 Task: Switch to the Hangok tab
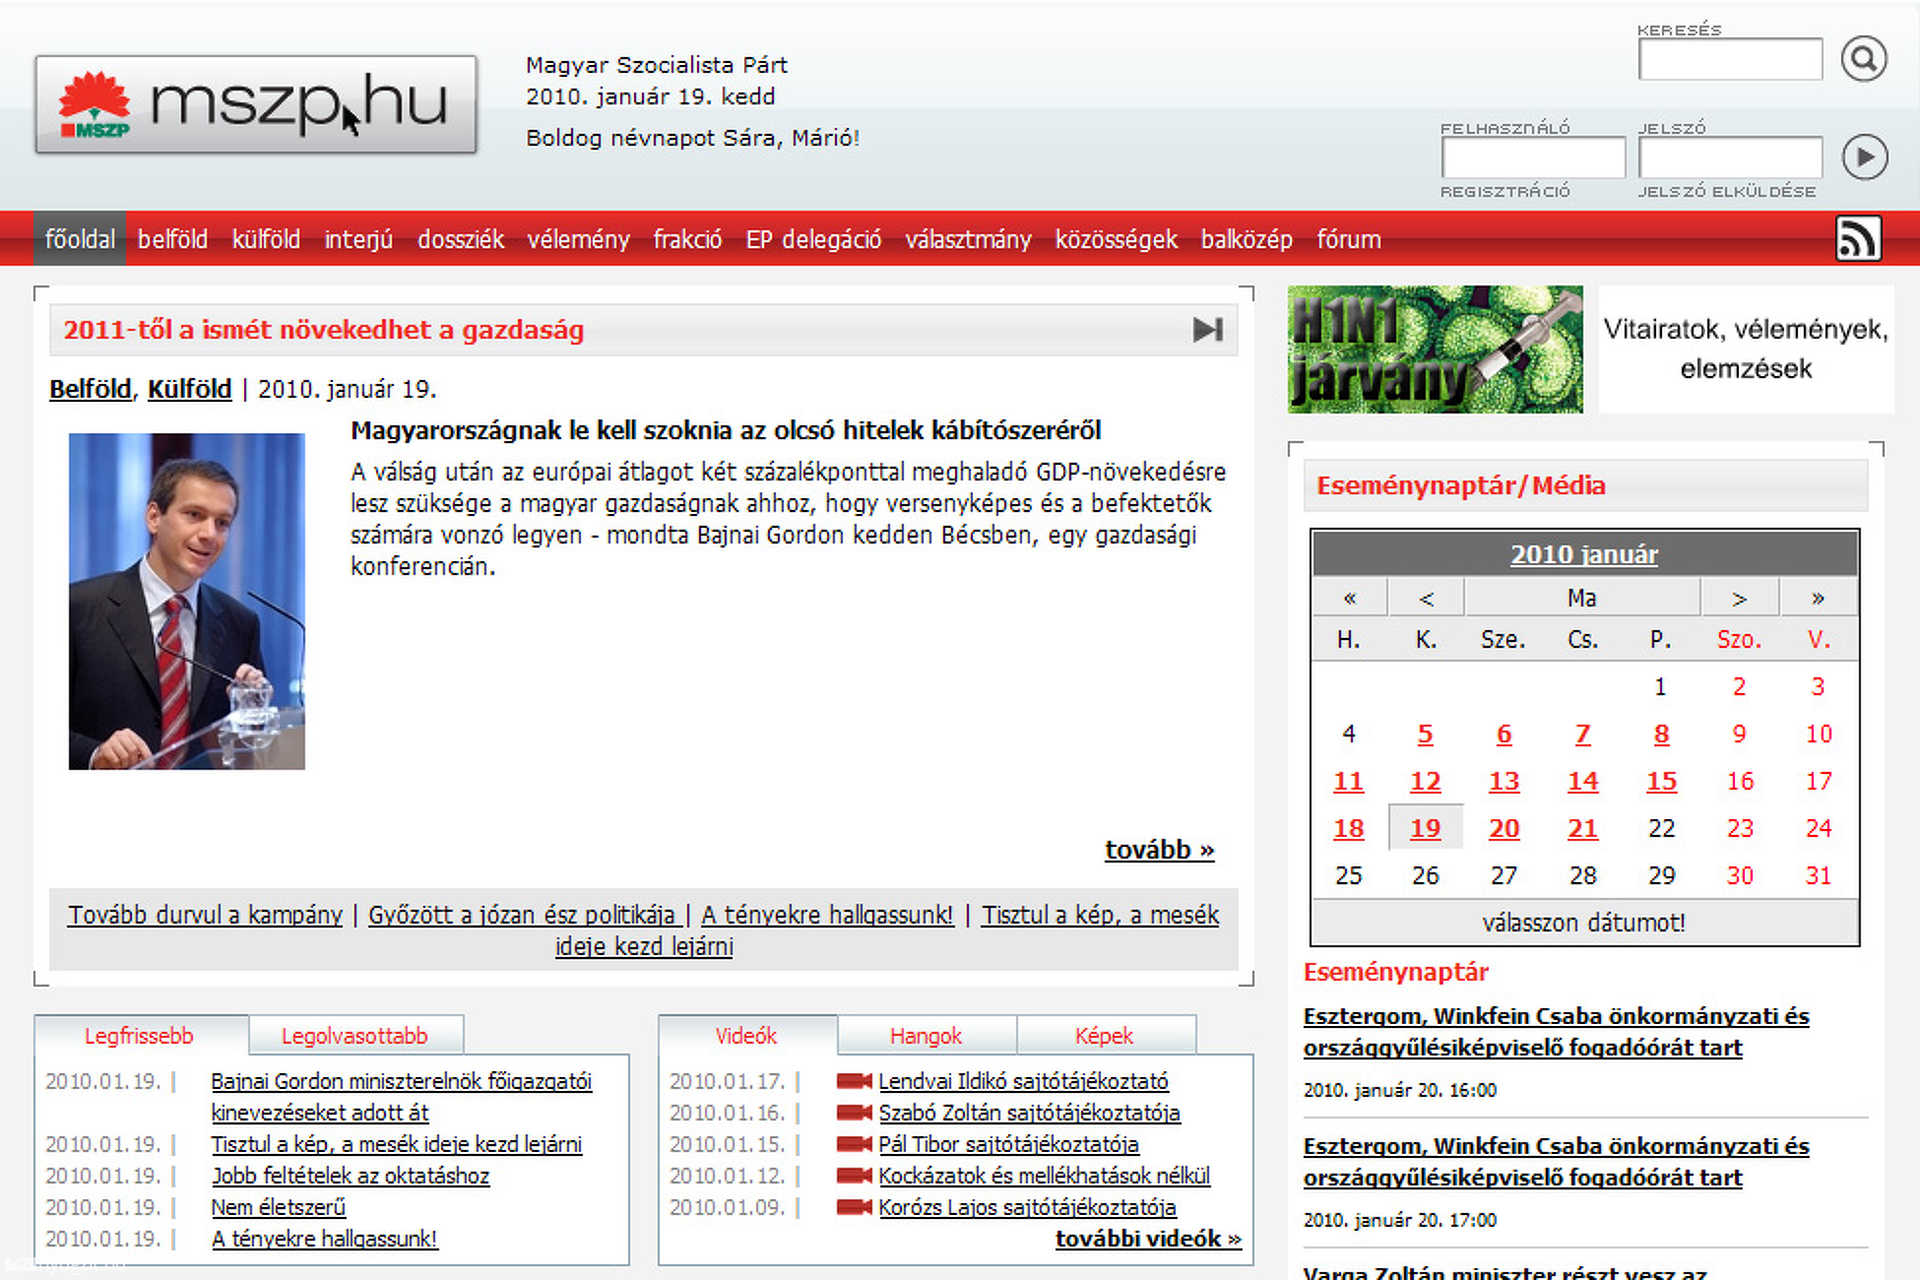[x=926, y=1036]
